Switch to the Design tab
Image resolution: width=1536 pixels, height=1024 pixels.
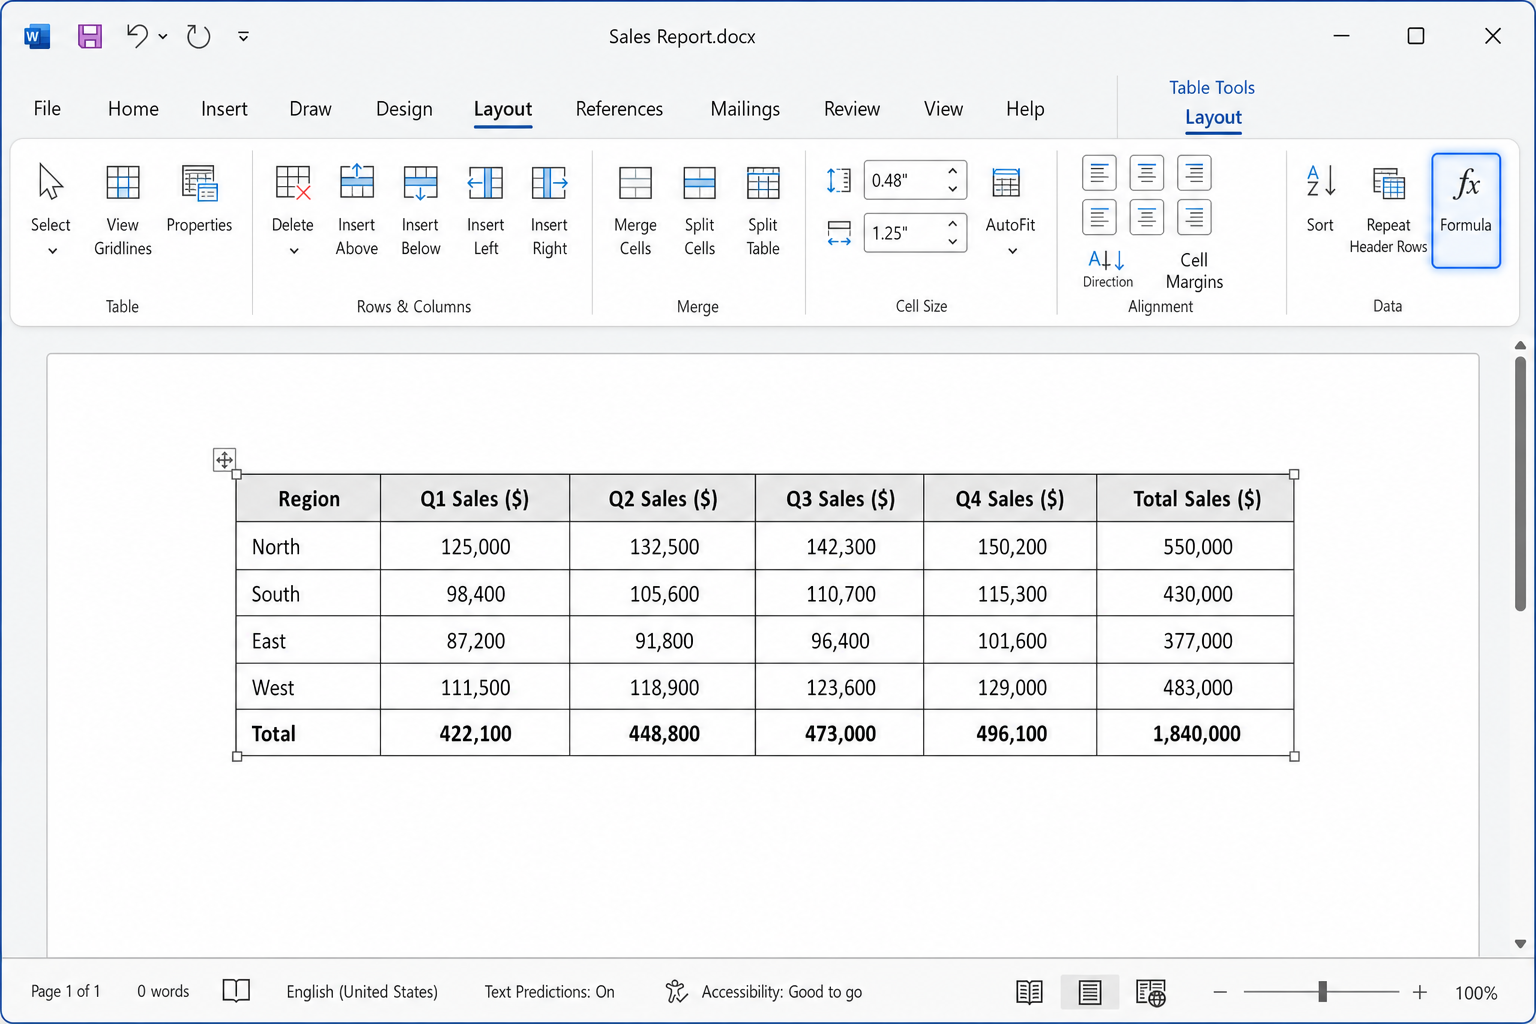(x=404, y=109)
